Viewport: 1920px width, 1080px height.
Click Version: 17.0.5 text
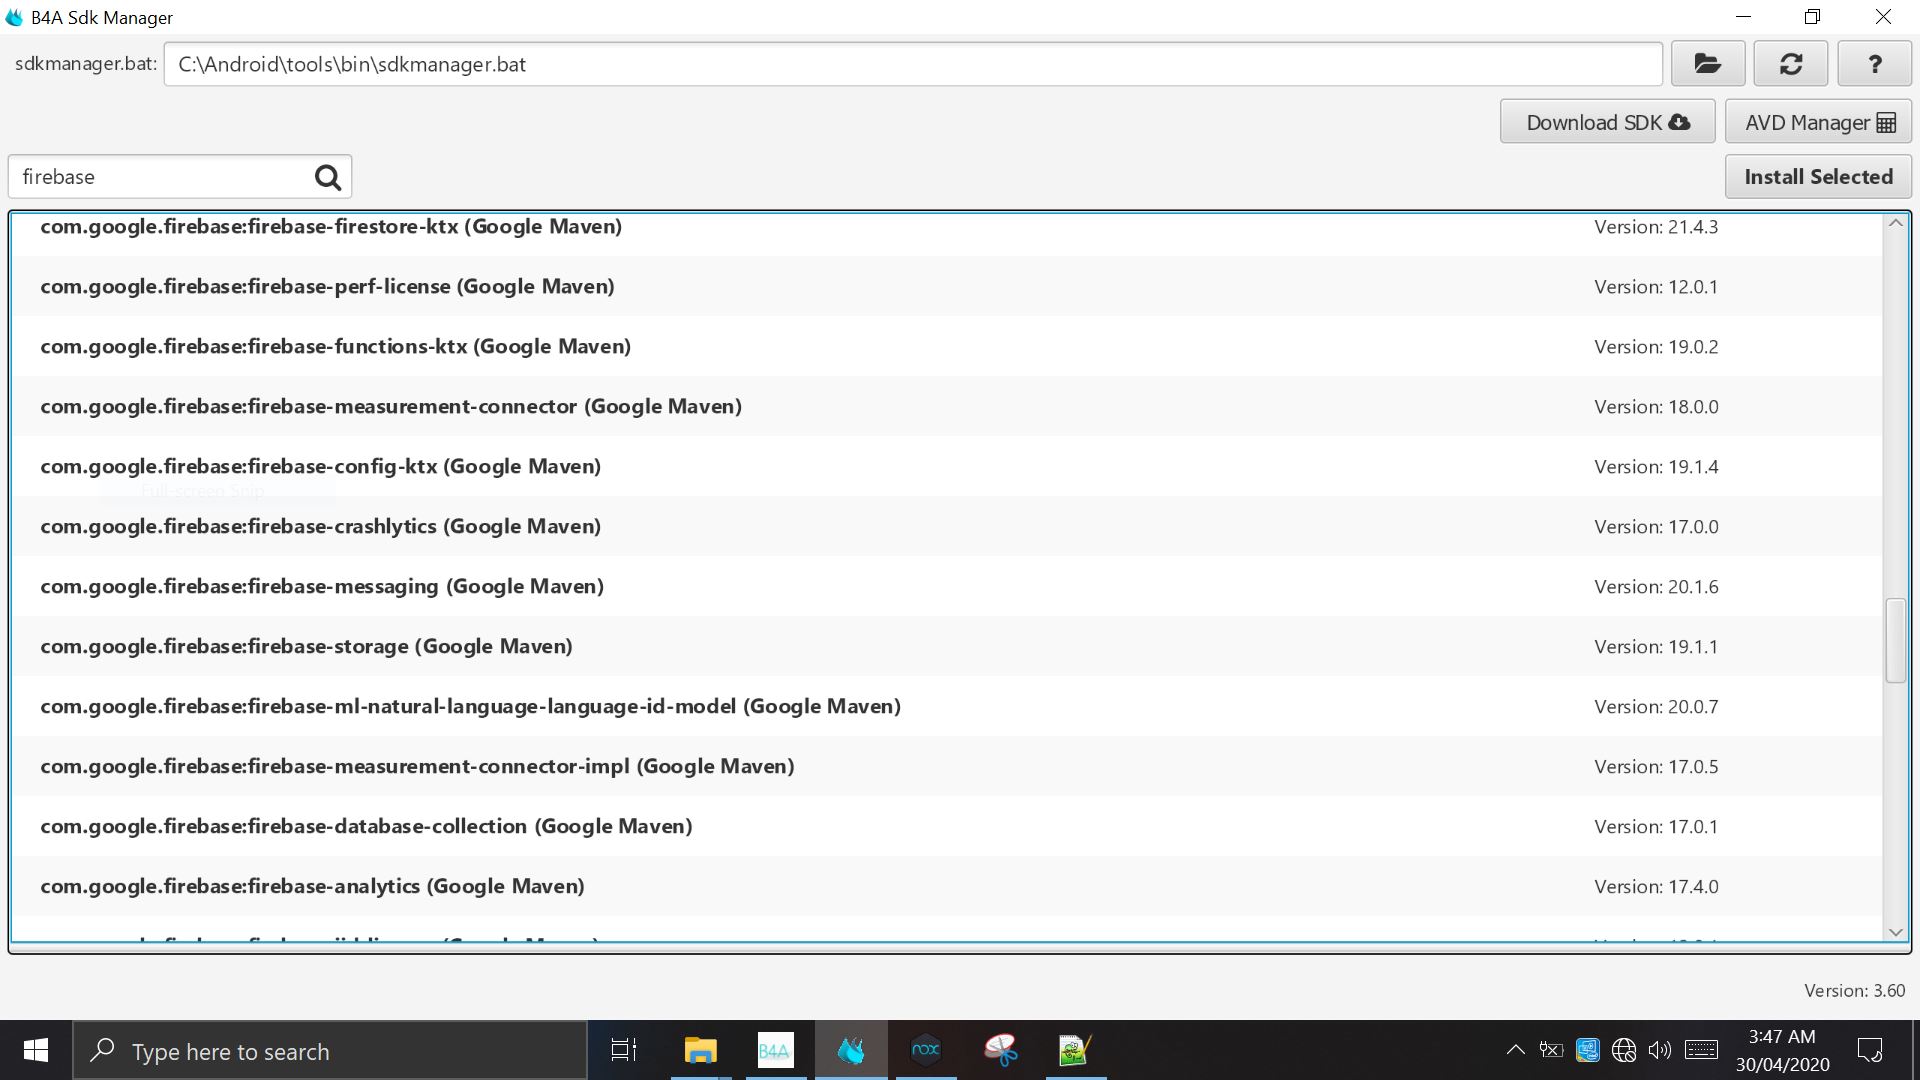coord(1656,767)
